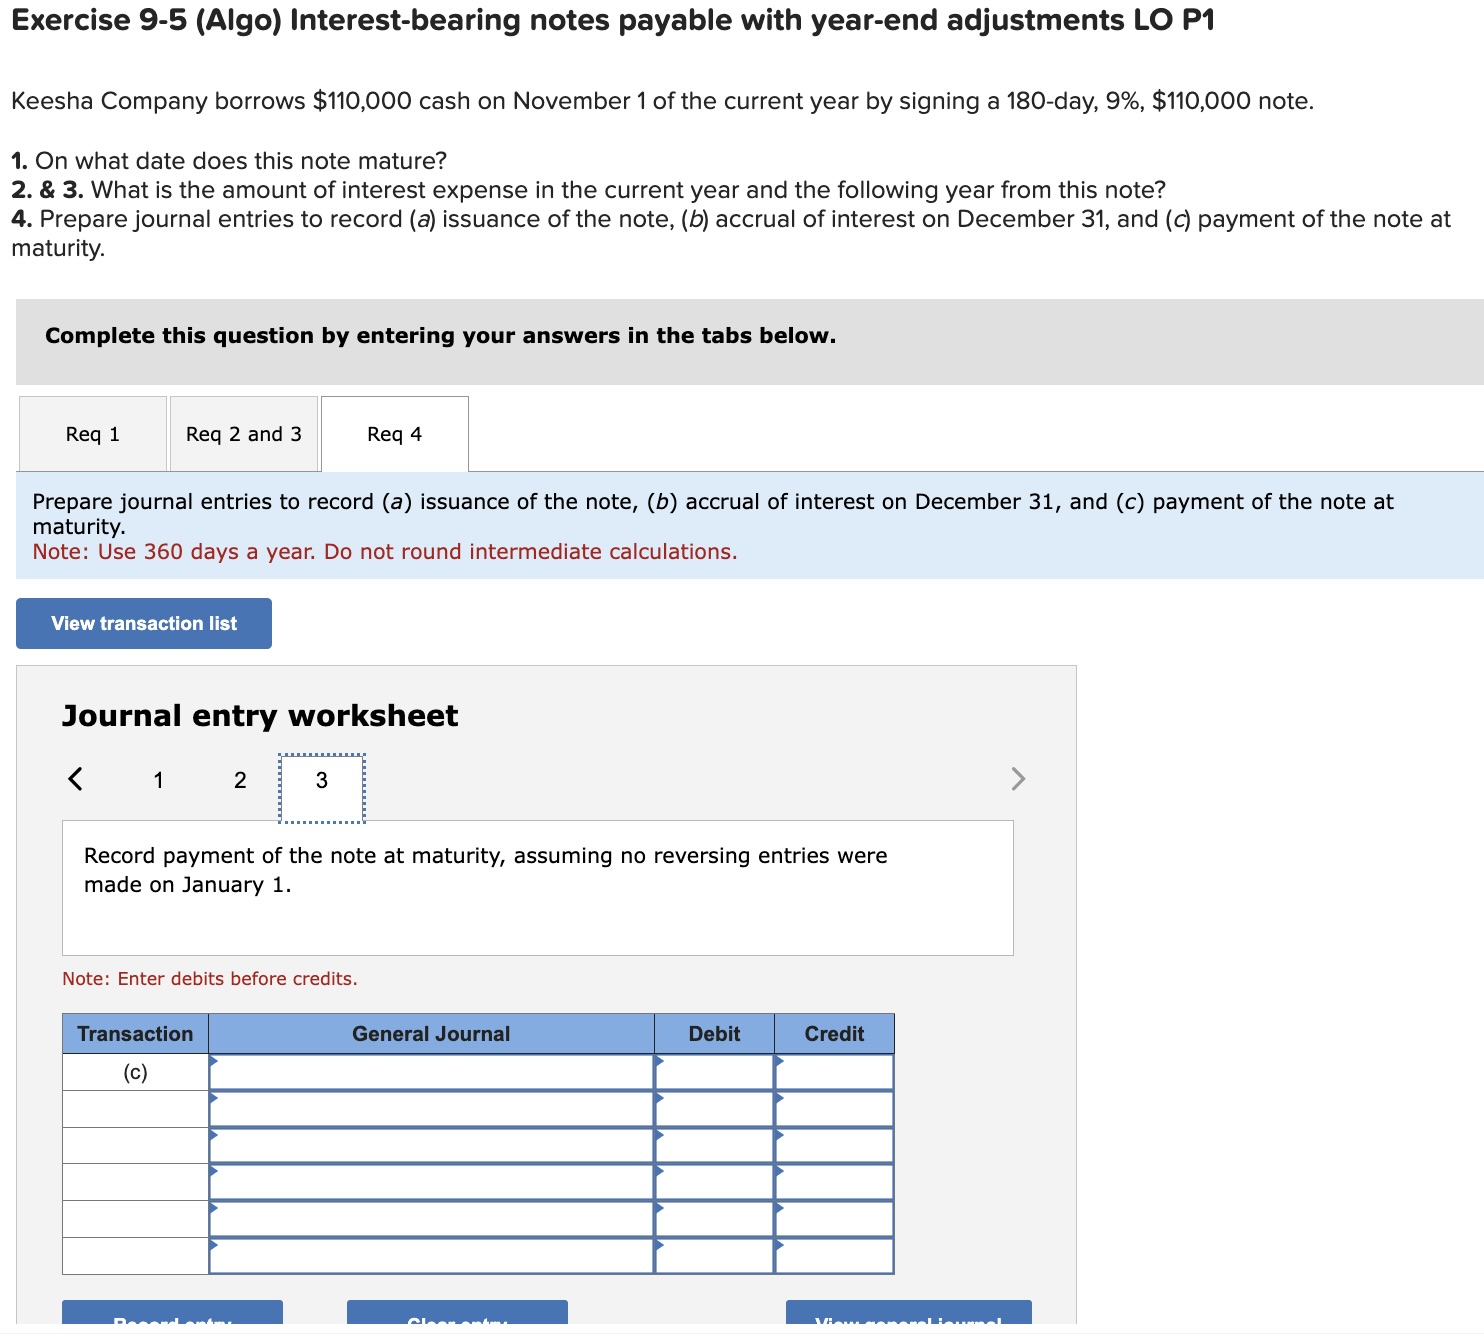Open the account dropdown in the second journal row
The image size is (1484, 1336).
[x=430, y=1108]
